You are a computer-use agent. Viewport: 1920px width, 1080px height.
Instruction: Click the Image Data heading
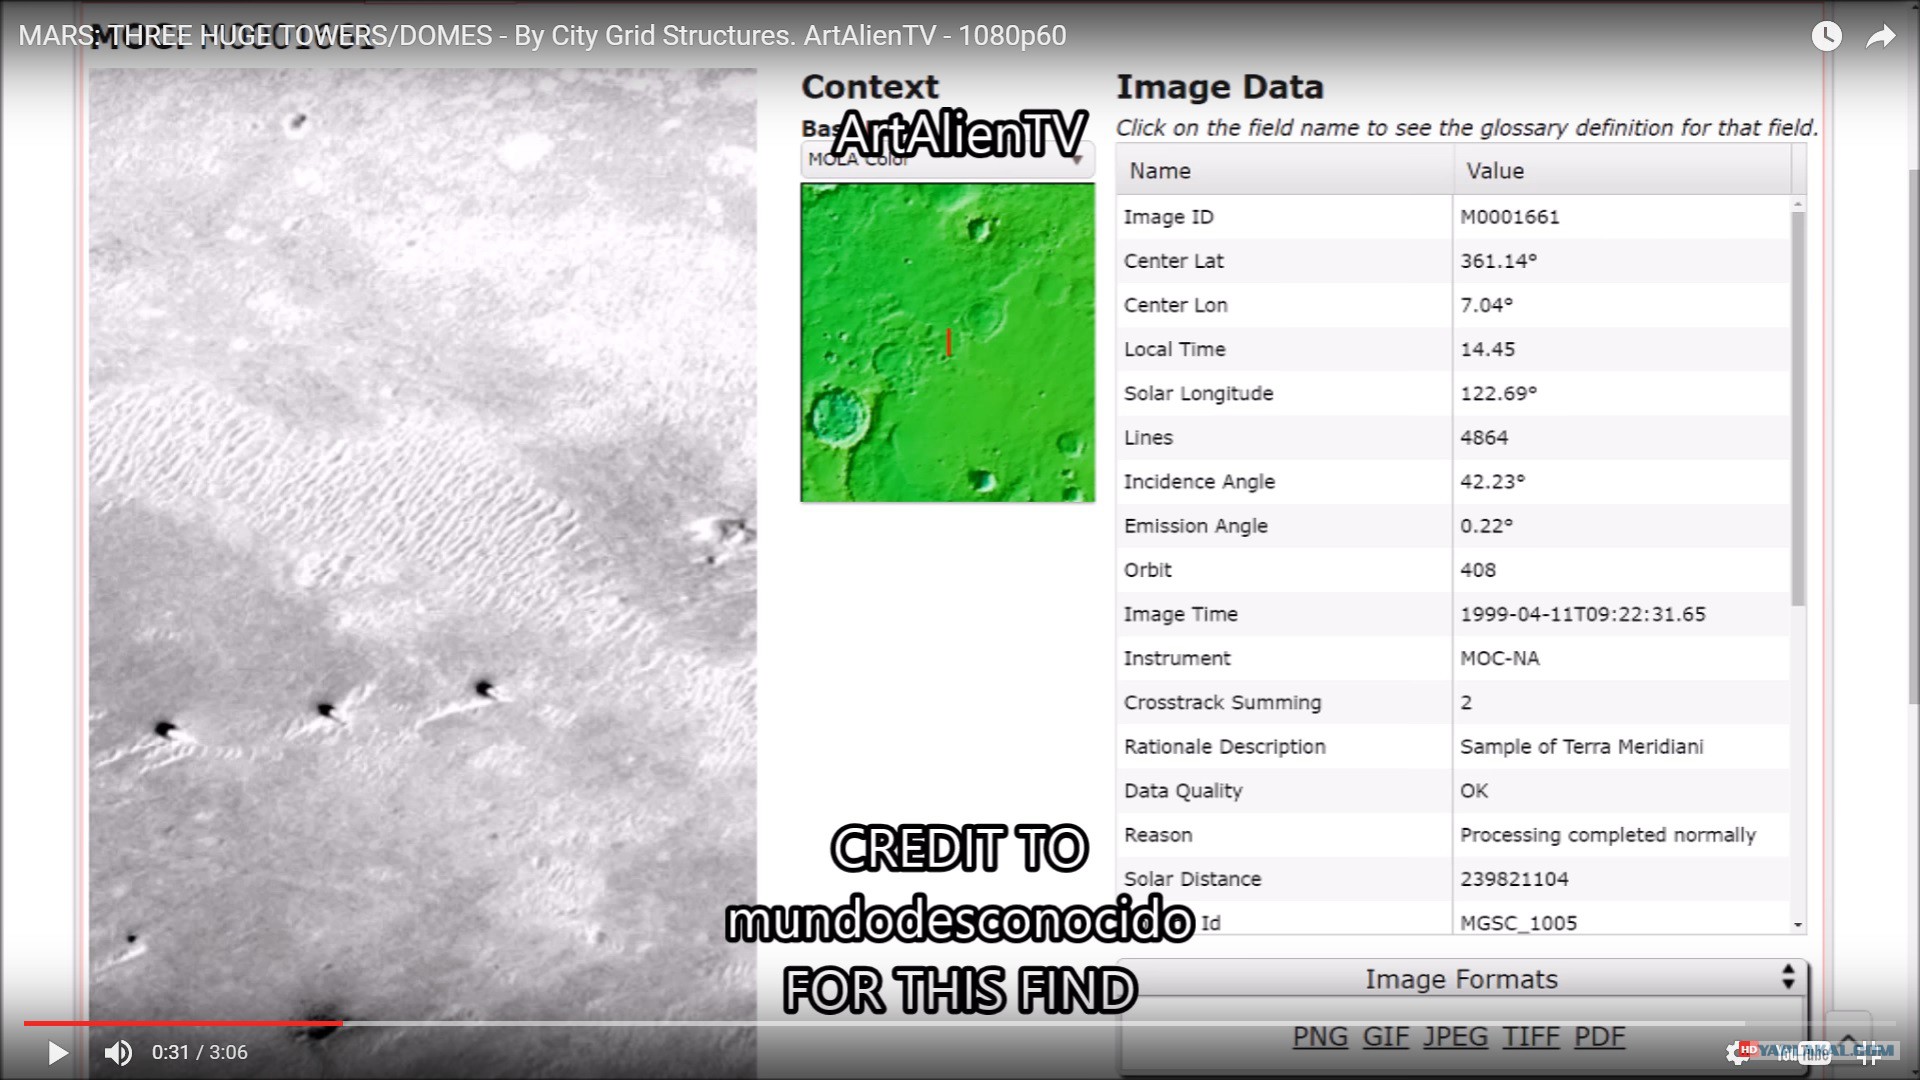[1219, 87]
